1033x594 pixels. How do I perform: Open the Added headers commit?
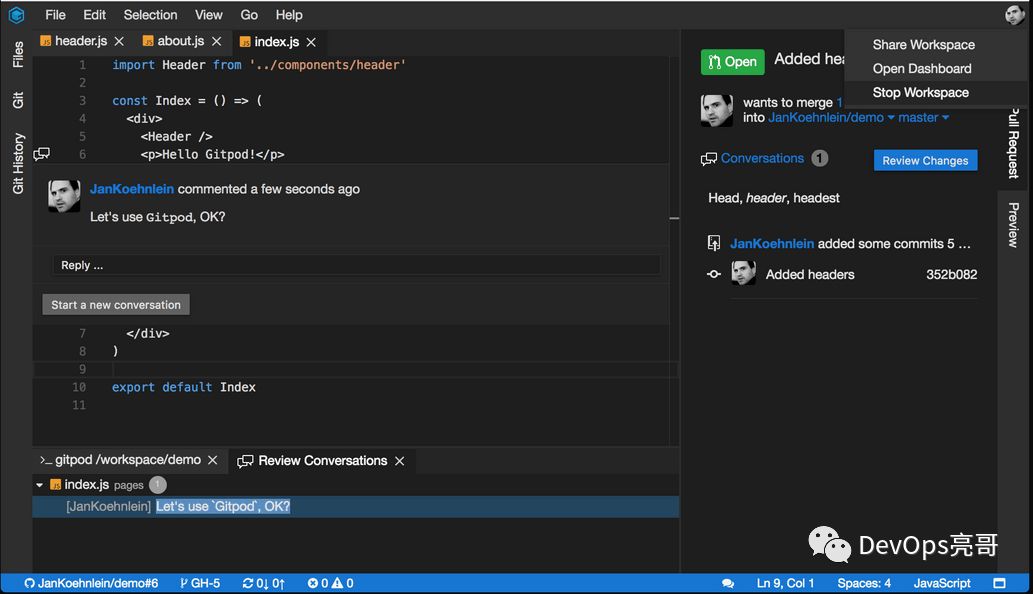coord(810,275)
